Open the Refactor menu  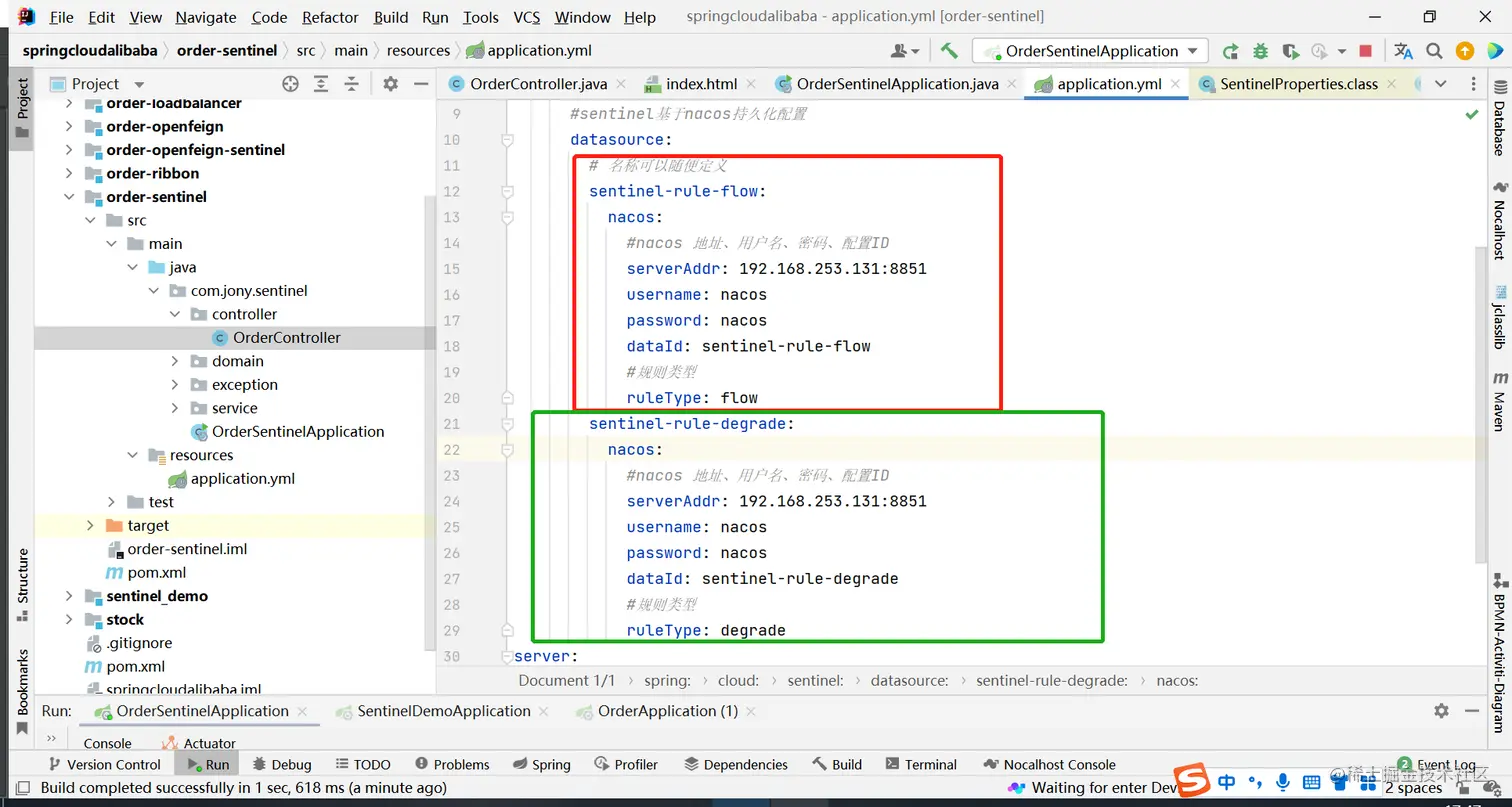coord(330,17)
